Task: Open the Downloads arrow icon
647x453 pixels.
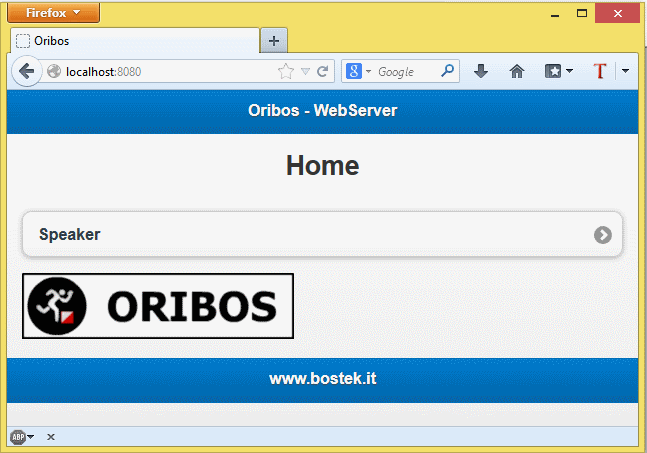Action: click(x=481, y=71)
